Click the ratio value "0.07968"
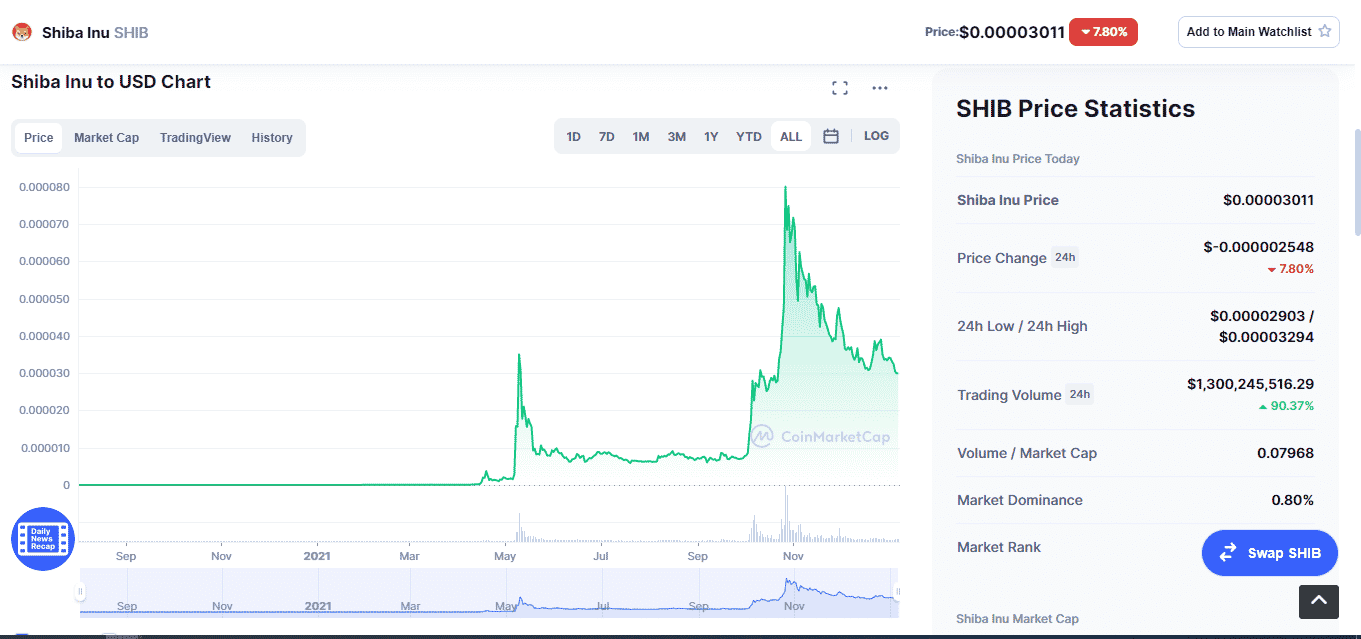Screen dimensions: 1361x639 tap(1286, 453)
